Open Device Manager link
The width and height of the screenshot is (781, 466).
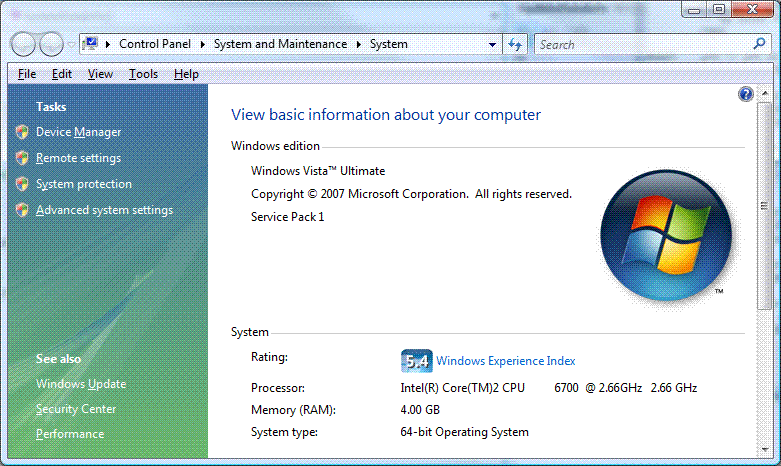click(x=78, y=132)
